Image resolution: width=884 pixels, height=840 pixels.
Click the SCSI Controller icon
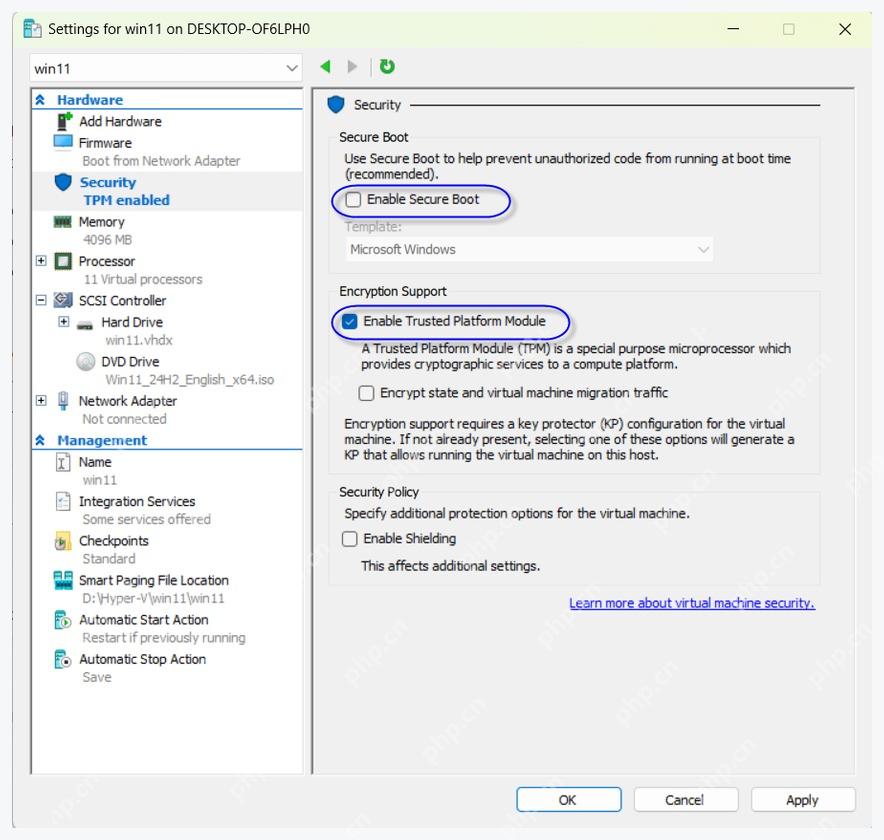(x=63, y=300)
